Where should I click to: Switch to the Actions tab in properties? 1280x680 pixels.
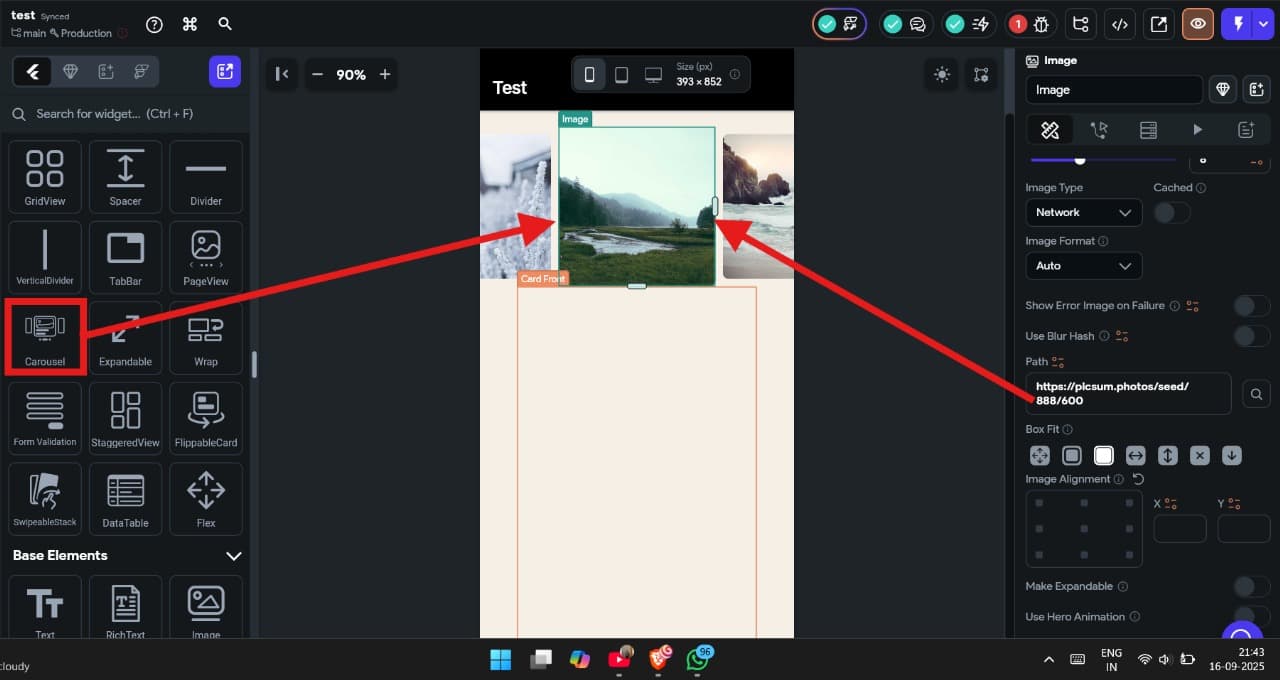[1099, 130]
